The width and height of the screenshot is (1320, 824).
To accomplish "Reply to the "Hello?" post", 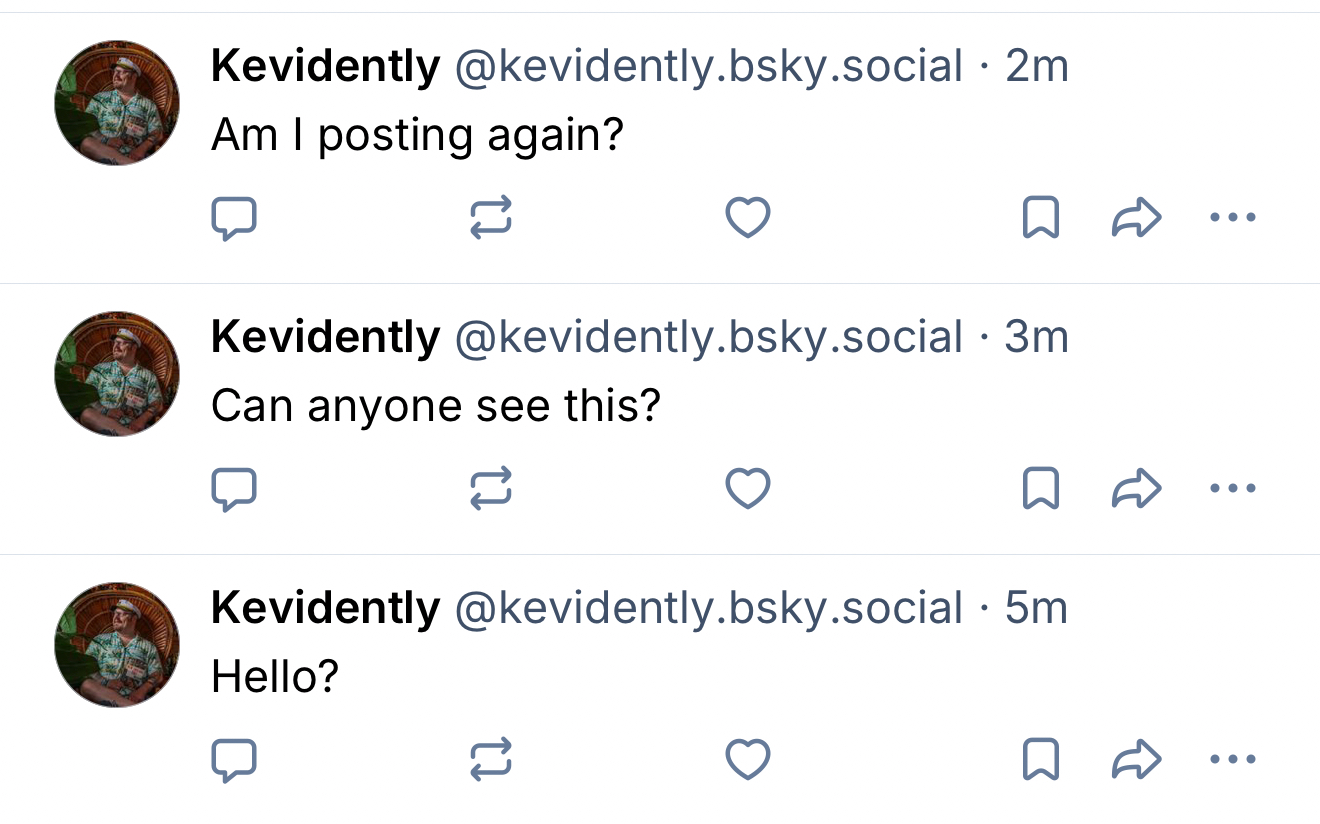I will coord(234,760).
